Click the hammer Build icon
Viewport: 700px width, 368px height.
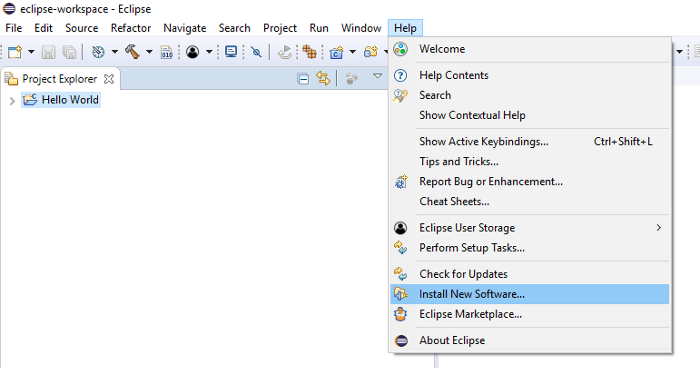coord(133,52)
